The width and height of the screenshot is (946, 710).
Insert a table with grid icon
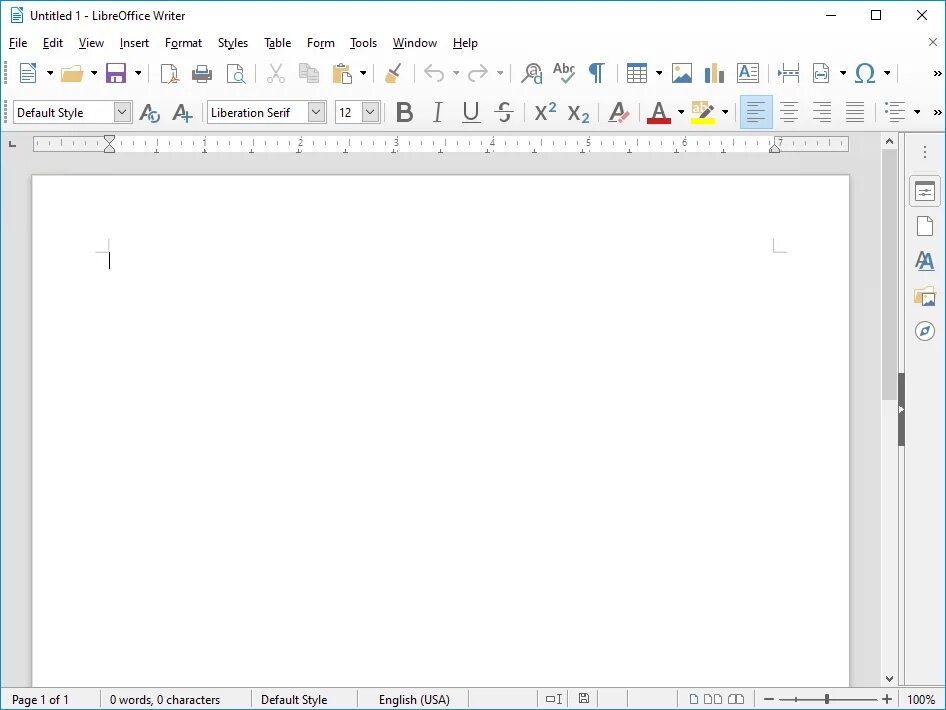636,73
